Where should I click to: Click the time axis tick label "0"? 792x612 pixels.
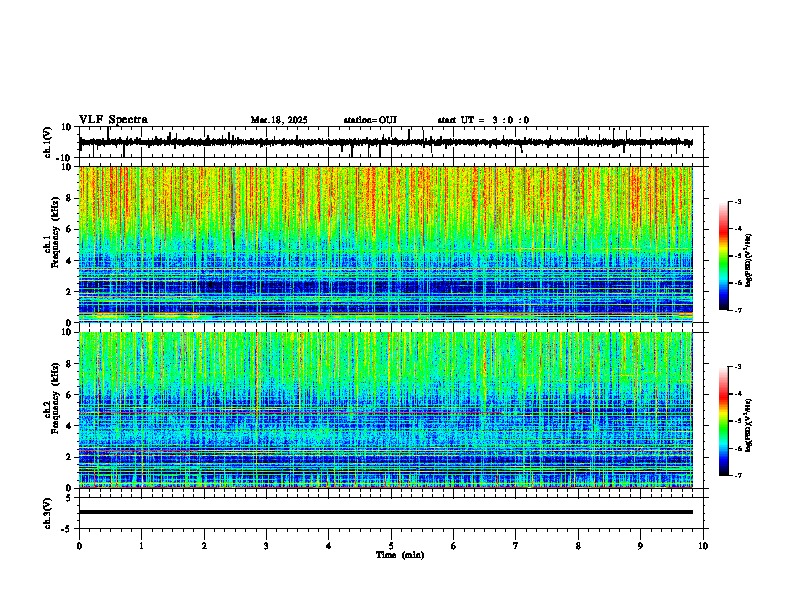[79, 546]
